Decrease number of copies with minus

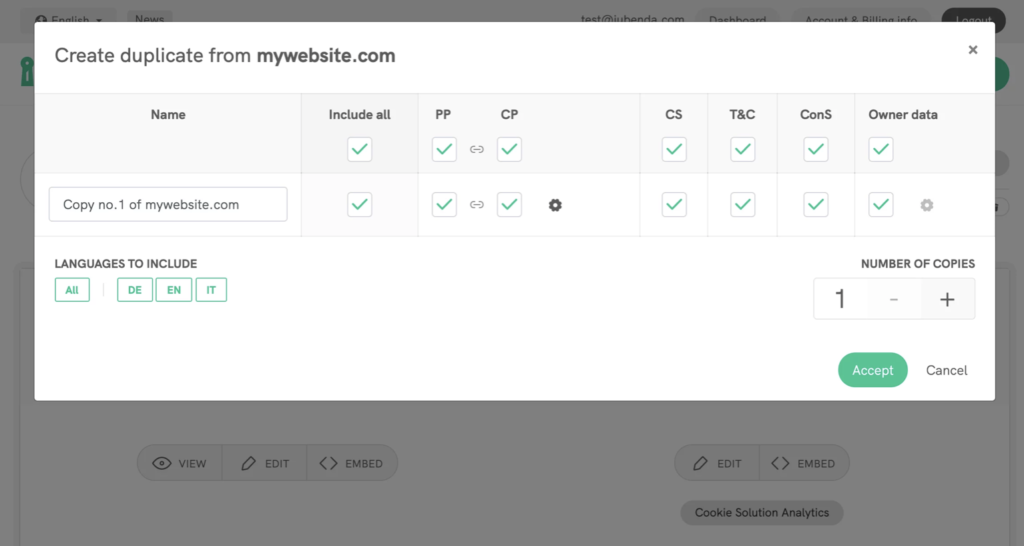893,299
